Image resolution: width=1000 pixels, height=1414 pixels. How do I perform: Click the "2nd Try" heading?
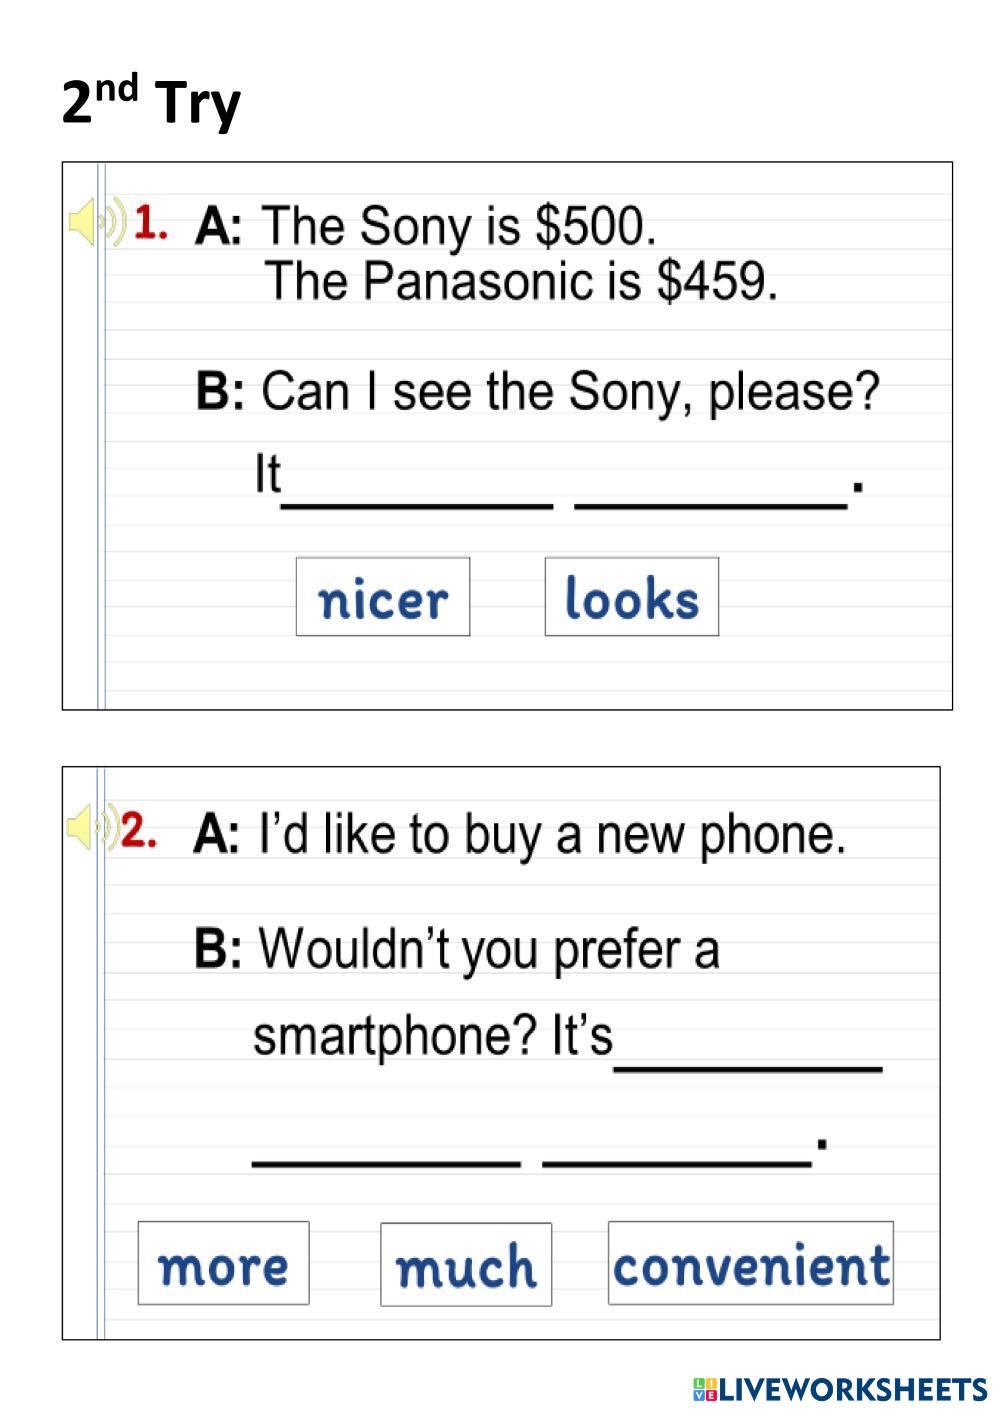(x=151, y=102)
